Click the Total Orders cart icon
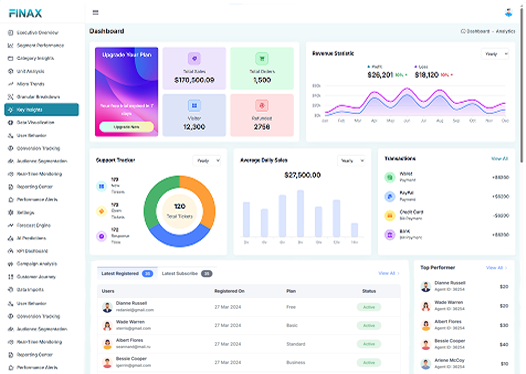This screenshot has width=526, height=374. click(262, 59)
